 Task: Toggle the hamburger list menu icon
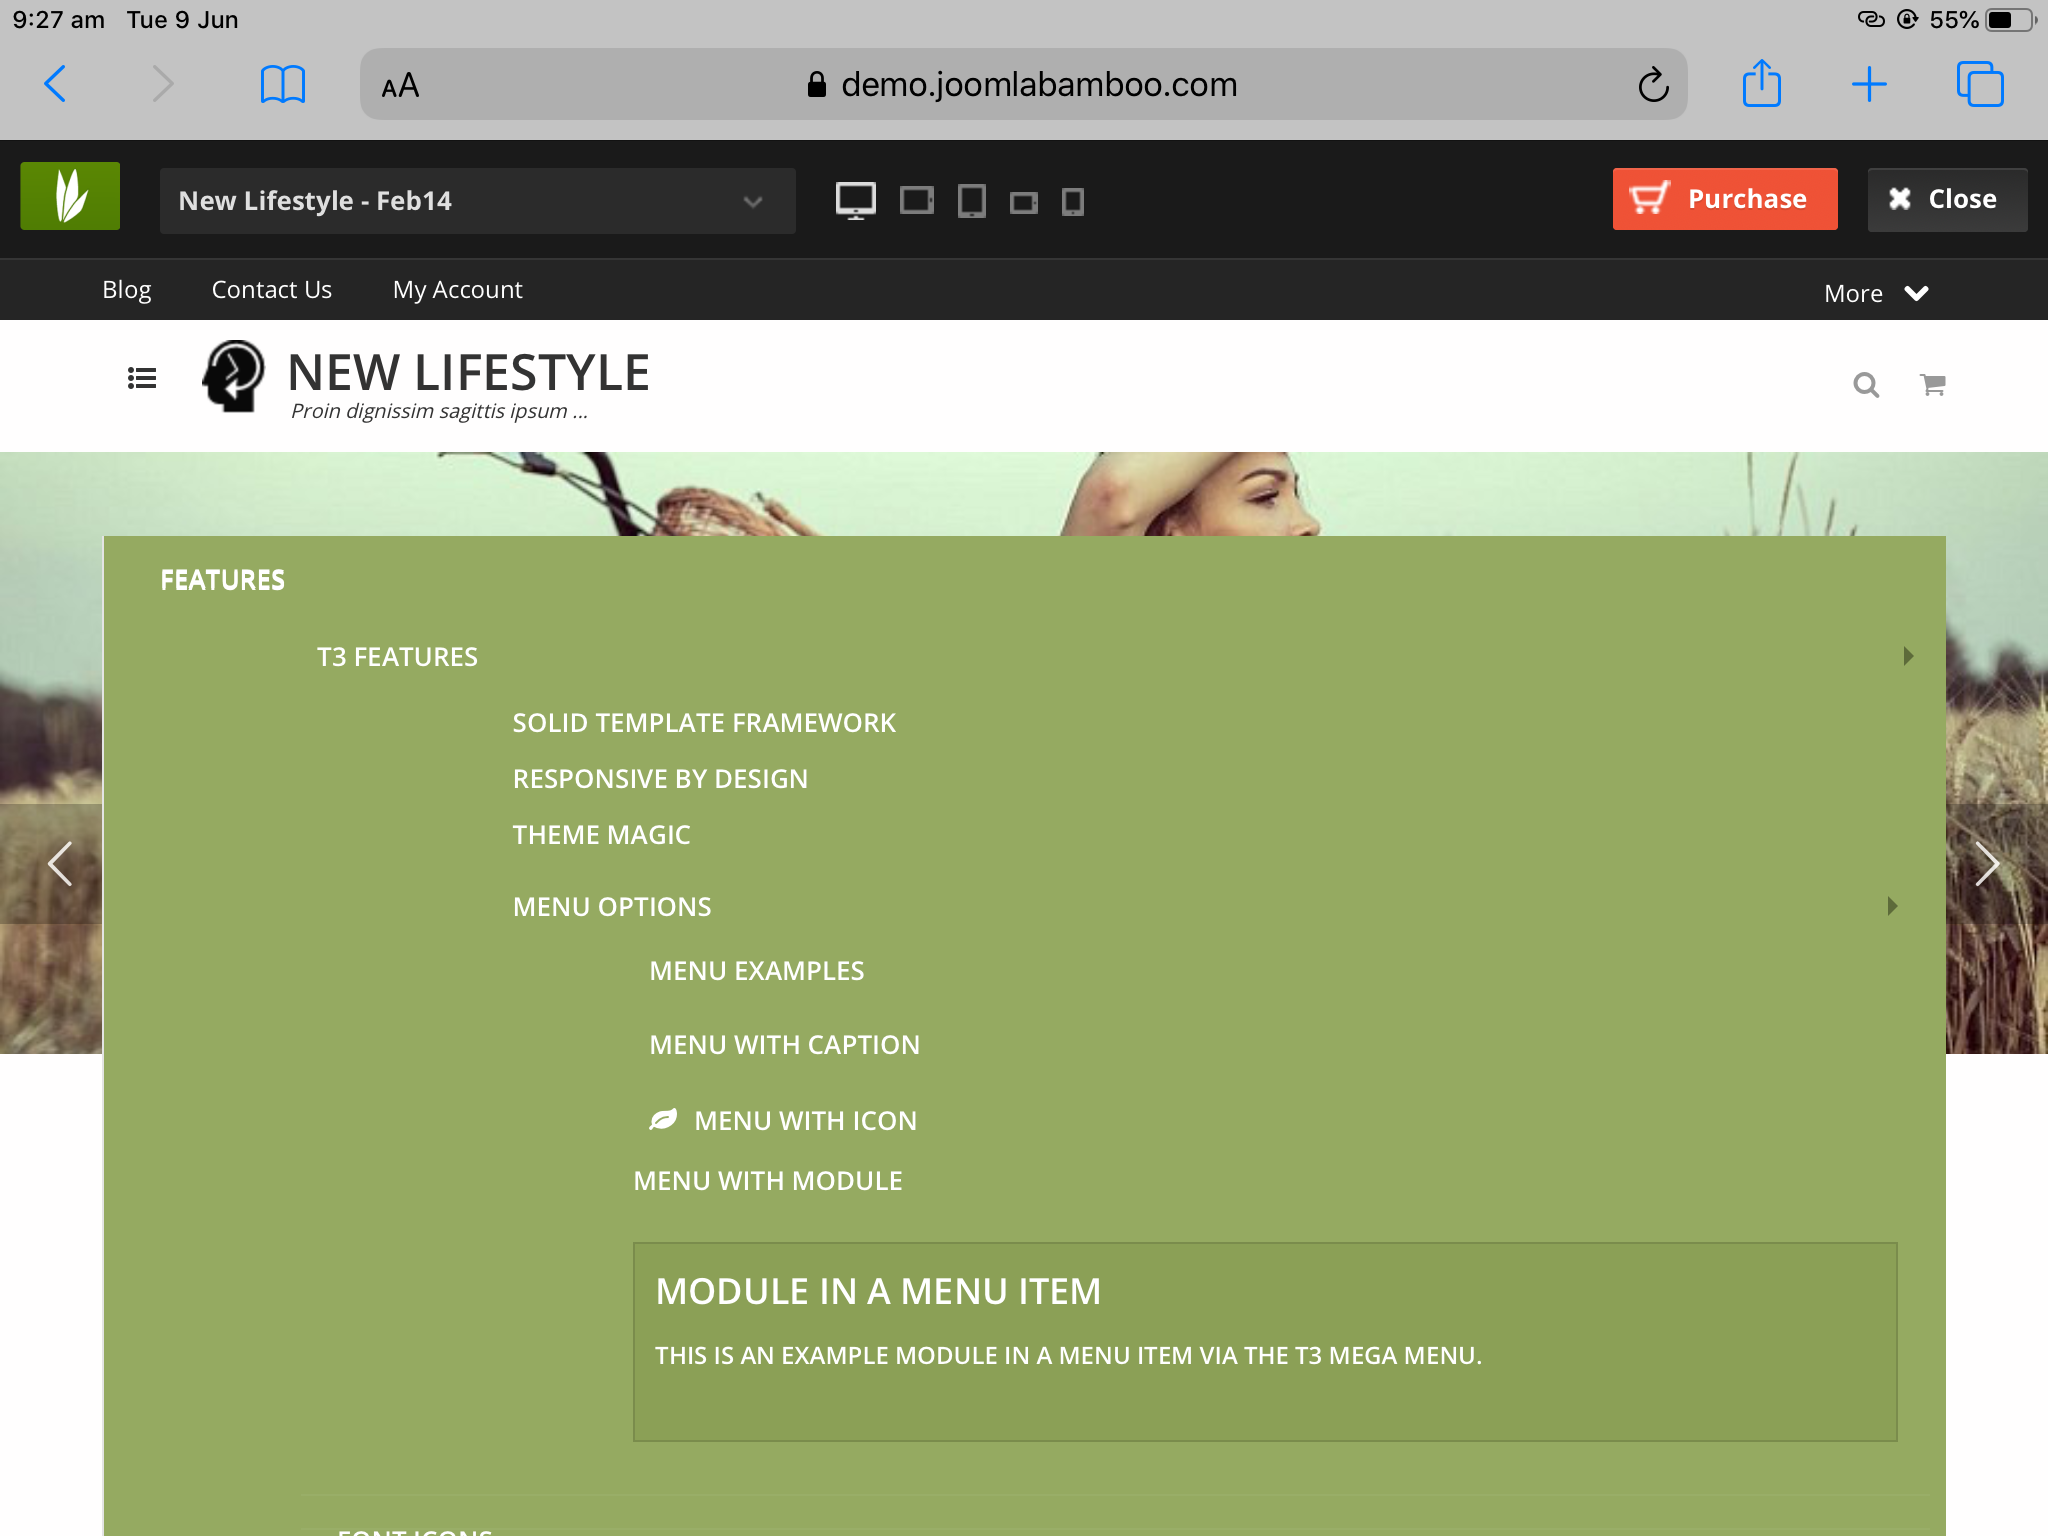142,378
